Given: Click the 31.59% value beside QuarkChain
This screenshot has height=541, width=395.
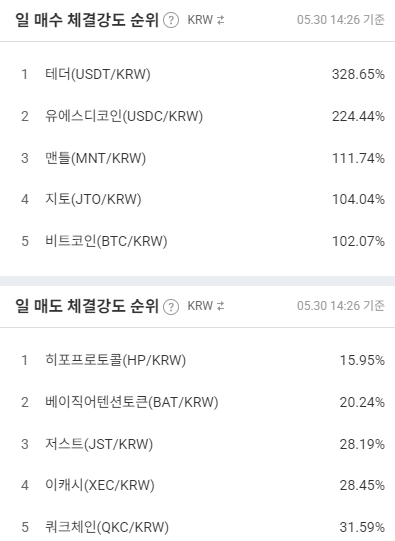Looking at the screenshot, I should 362,527.
